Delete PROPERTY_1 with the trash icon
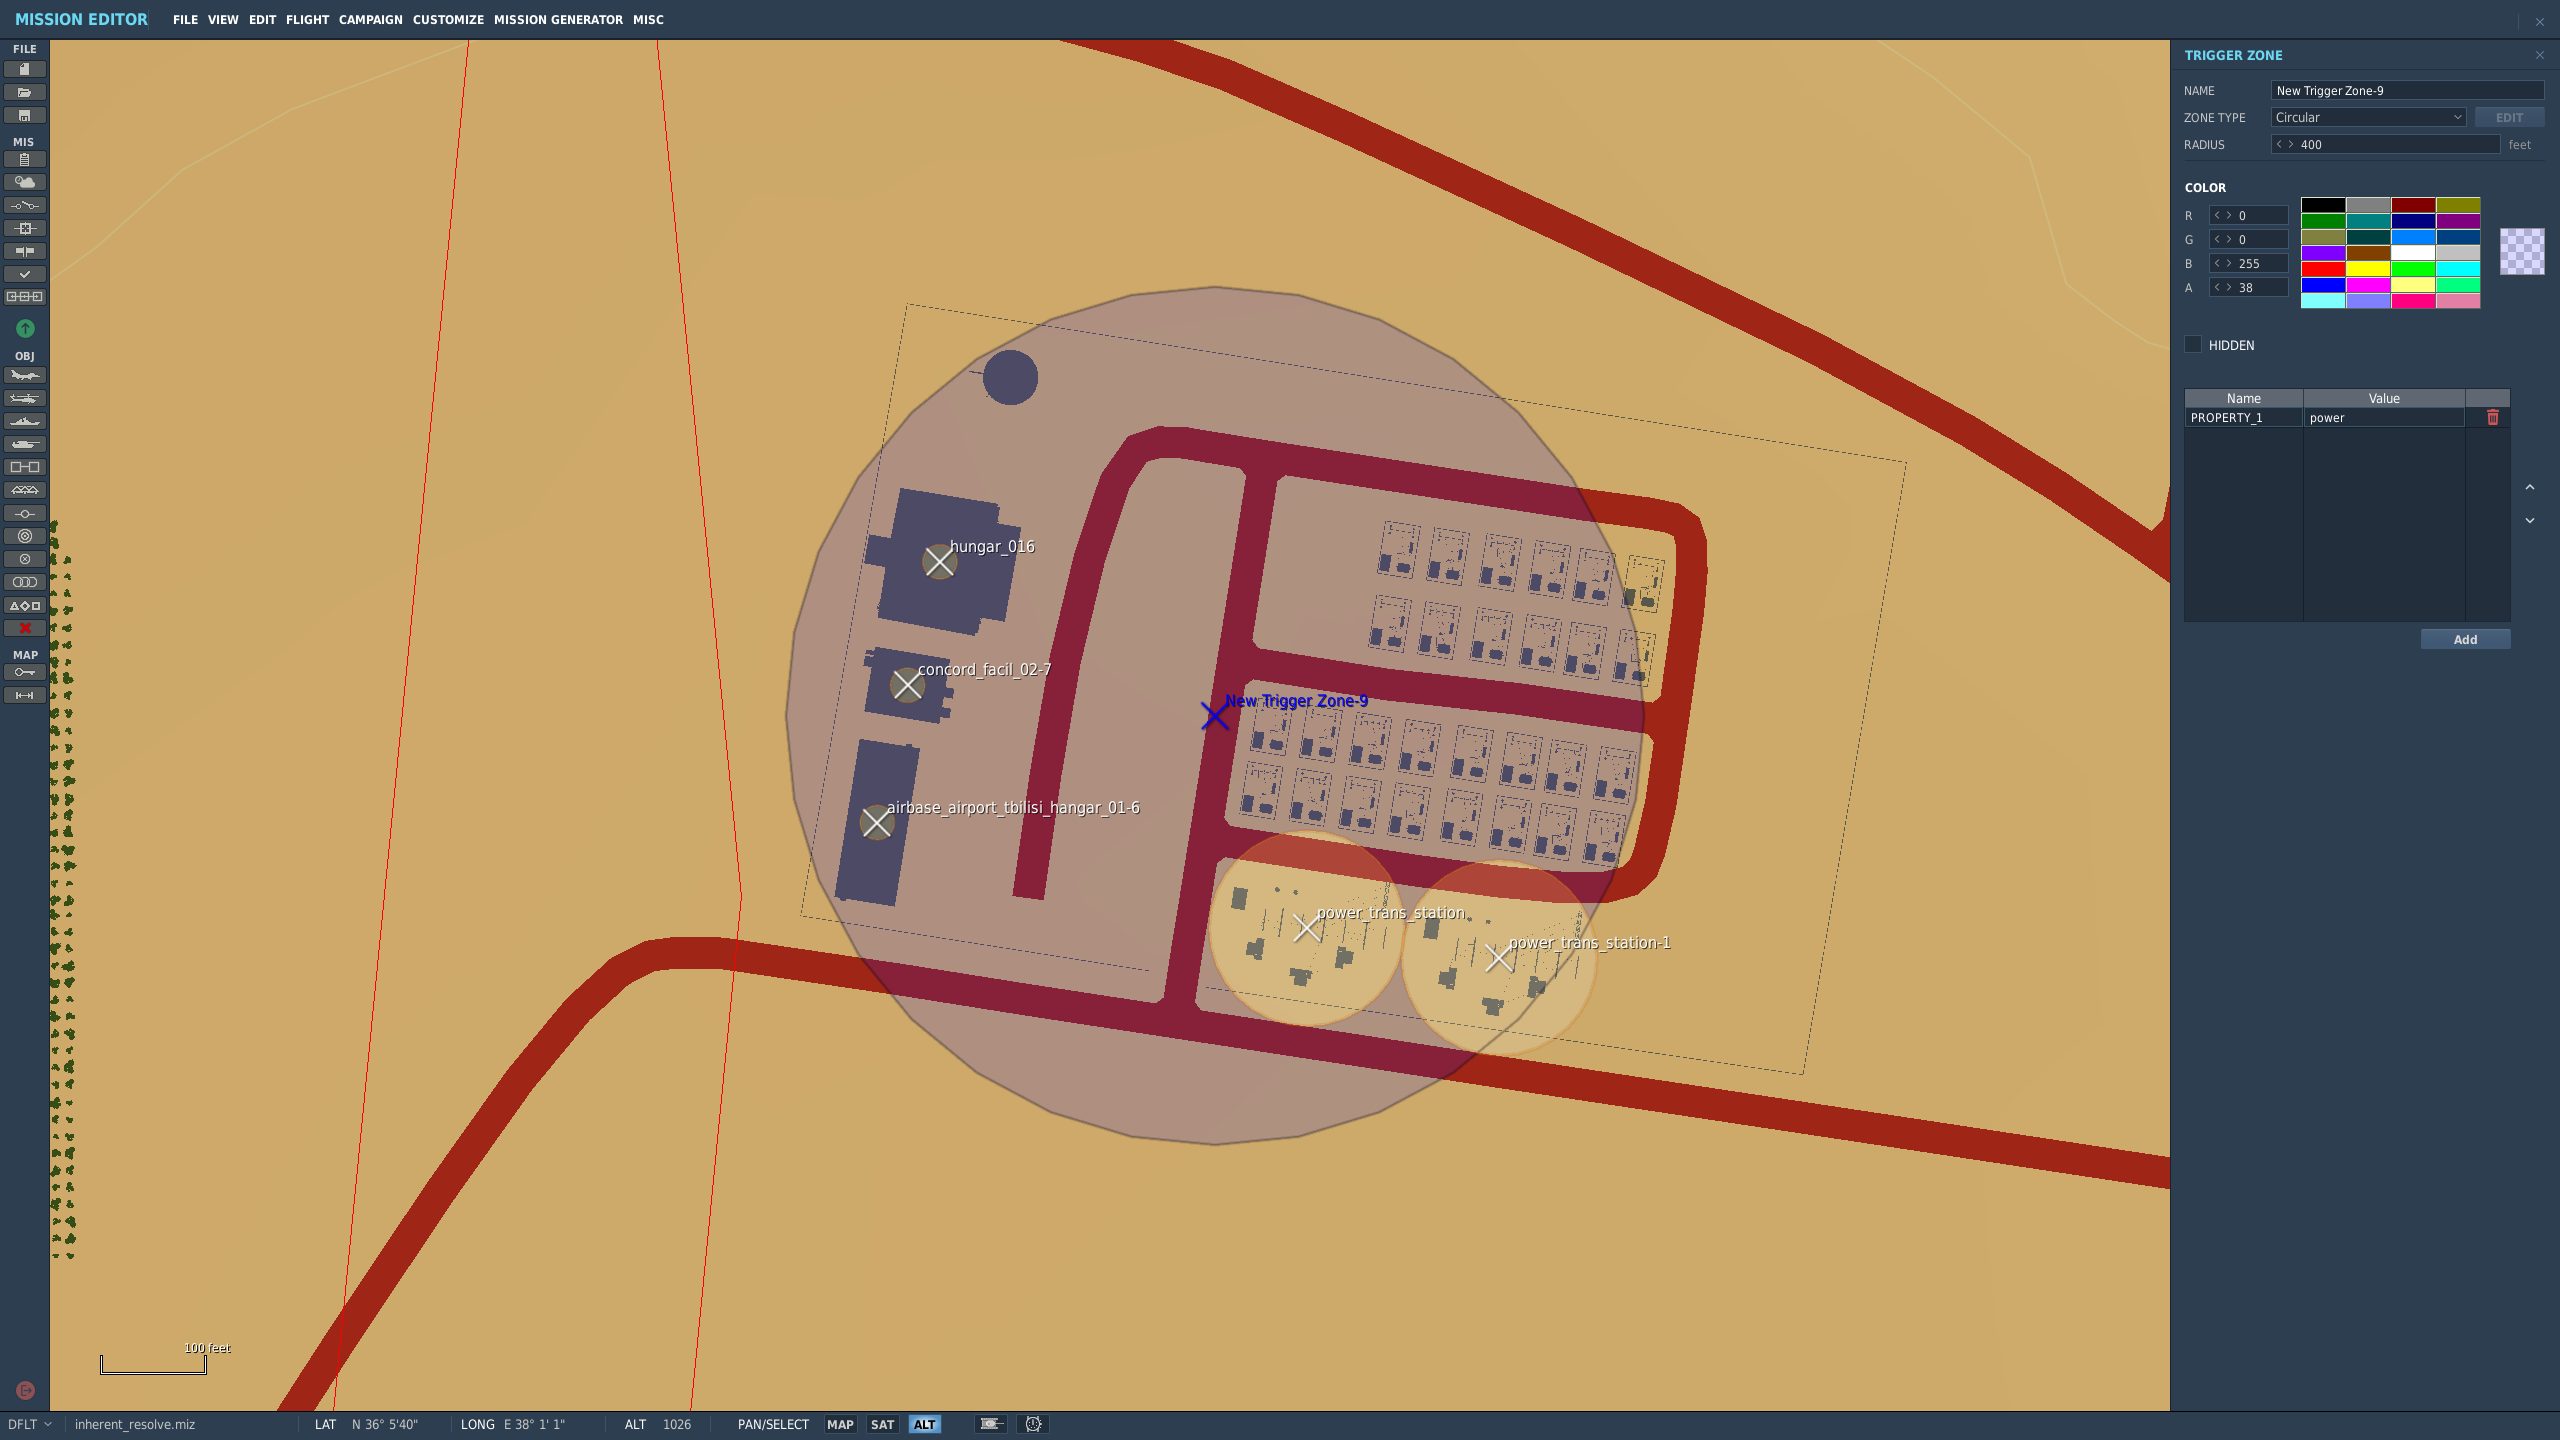2560x1440 pixels. 2492,418
